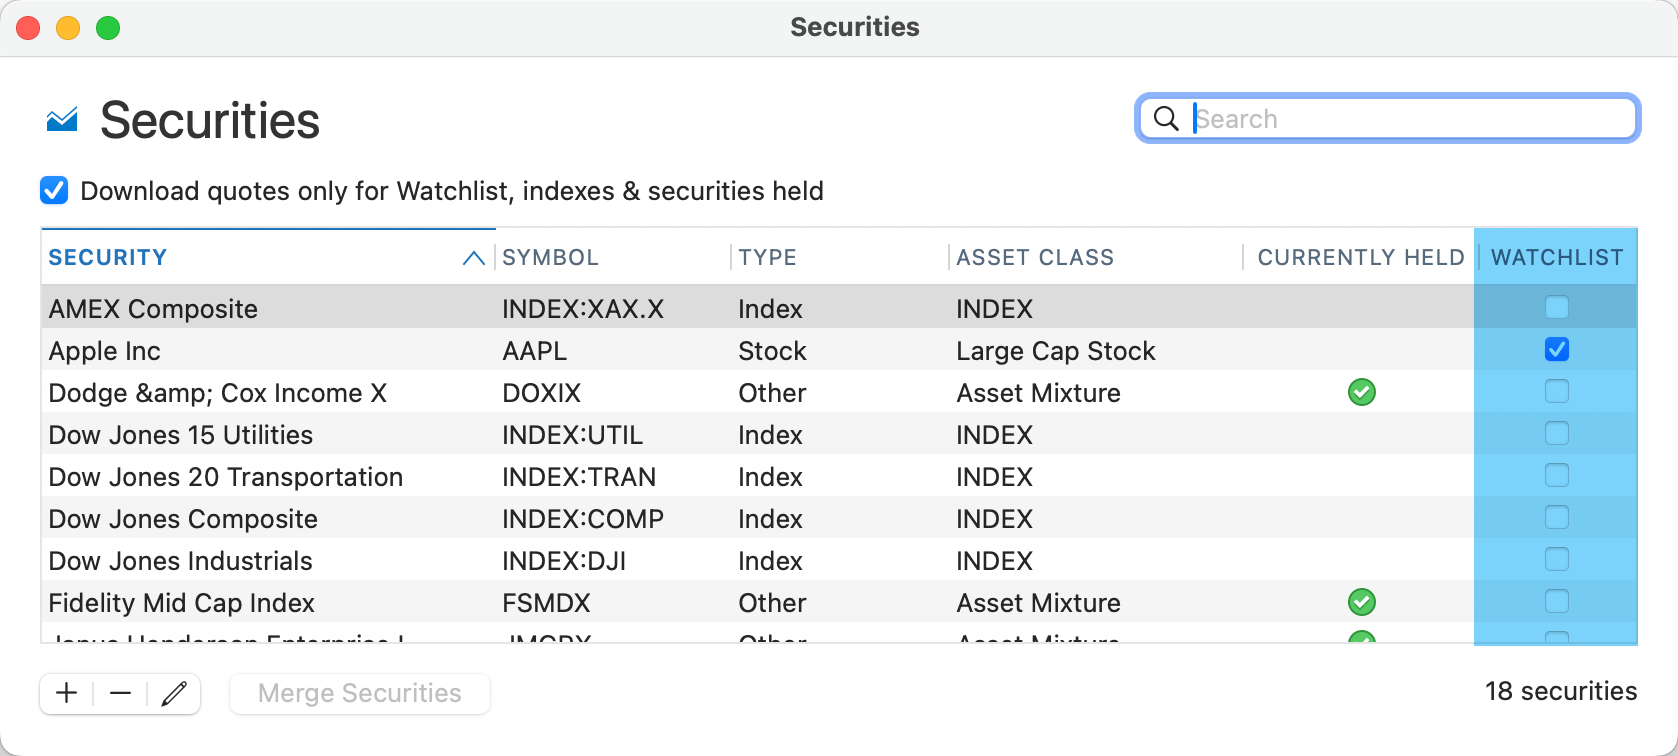The image size is (1678, 756).
Task: Click the Watchlist column header
Action: tap(1556, 258)
